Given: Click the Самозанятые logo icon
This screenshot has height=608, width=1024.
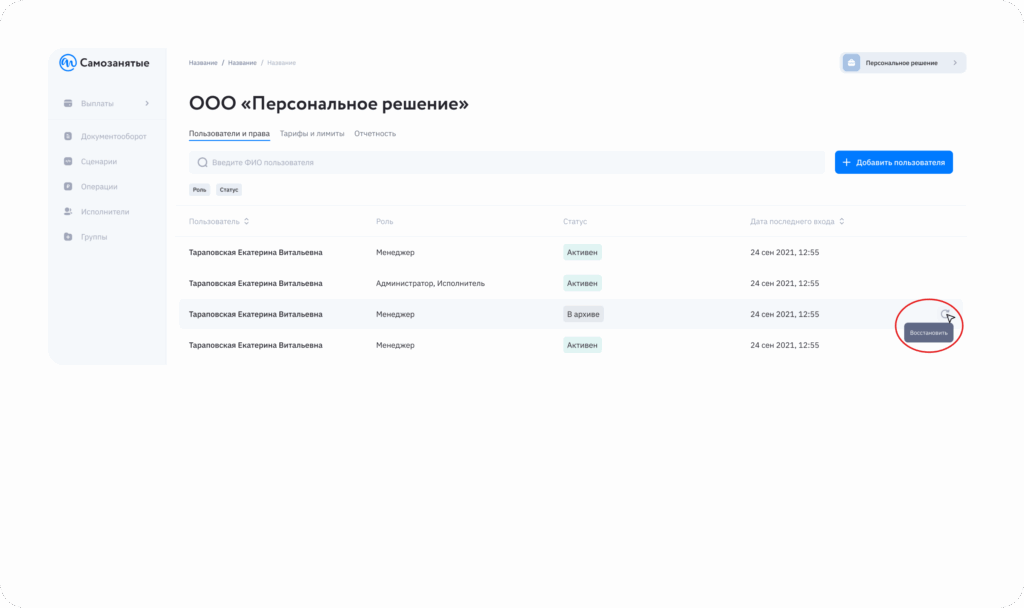Looking at the screenshot, I should point(68,63).
